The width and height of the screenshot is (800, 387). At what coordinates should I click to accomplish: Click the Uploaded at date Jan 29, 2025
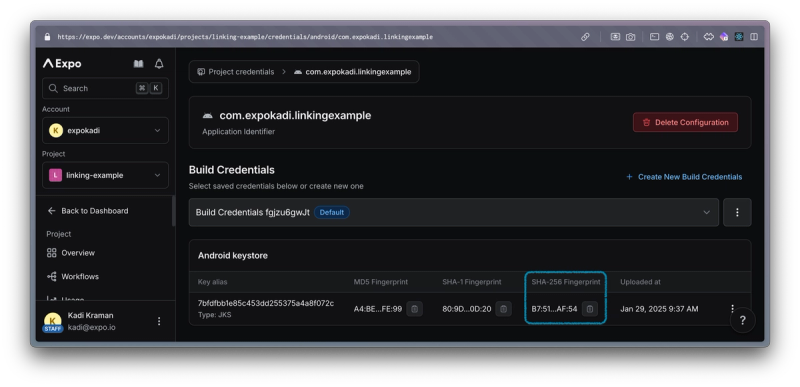point(659,308)
